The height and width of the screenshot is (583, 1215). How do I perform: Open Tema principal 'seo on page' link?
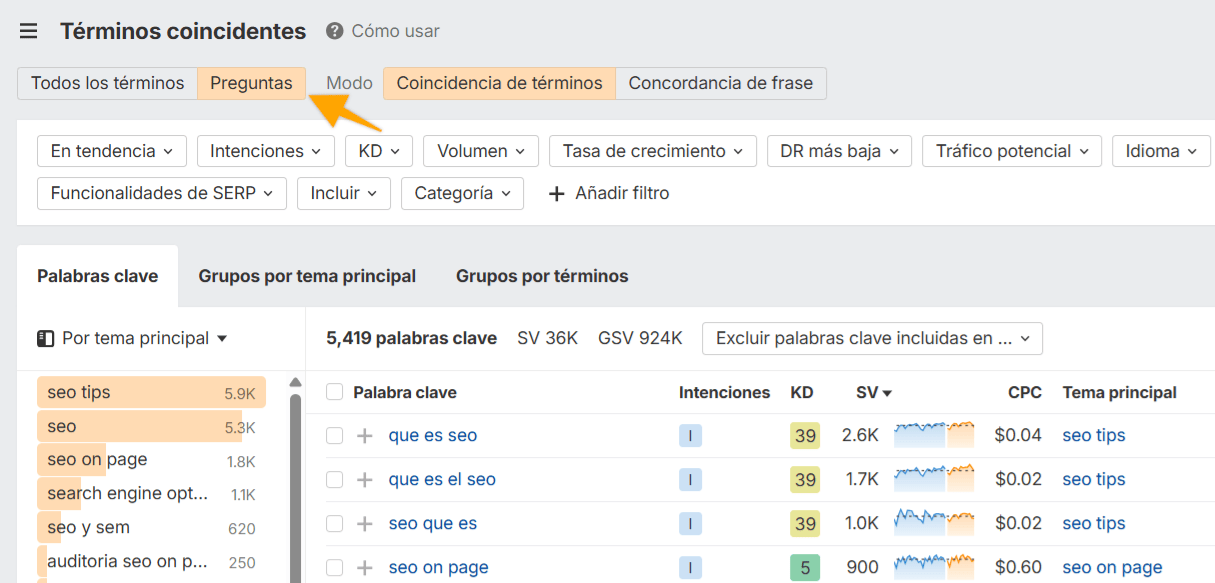(x=1112, y=568)
